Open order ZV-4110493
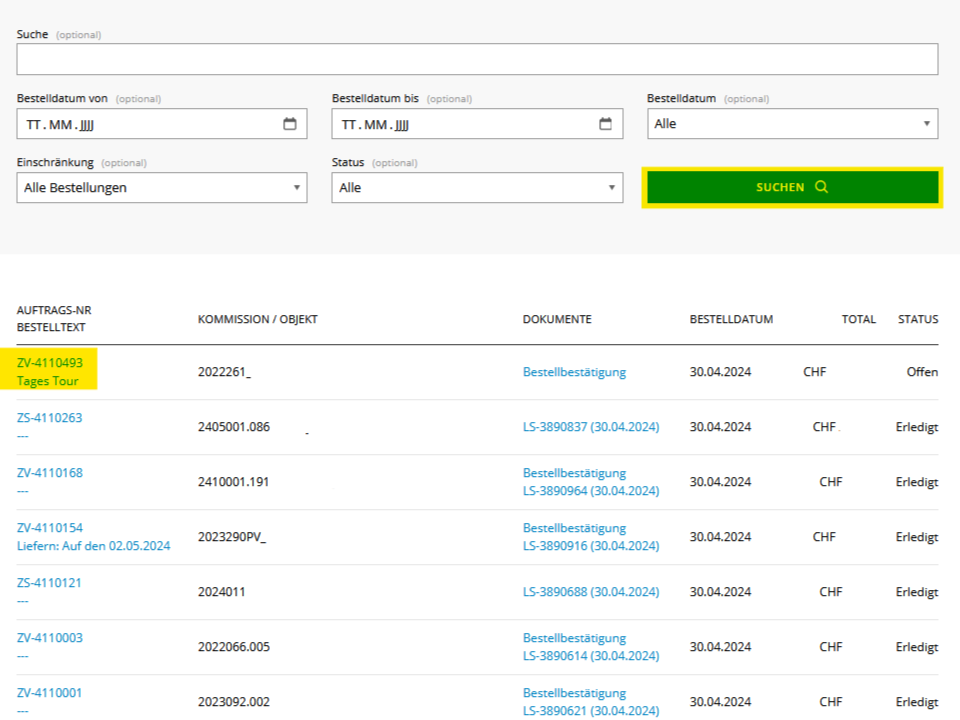 pyautogui.click(x=50, y=362)
